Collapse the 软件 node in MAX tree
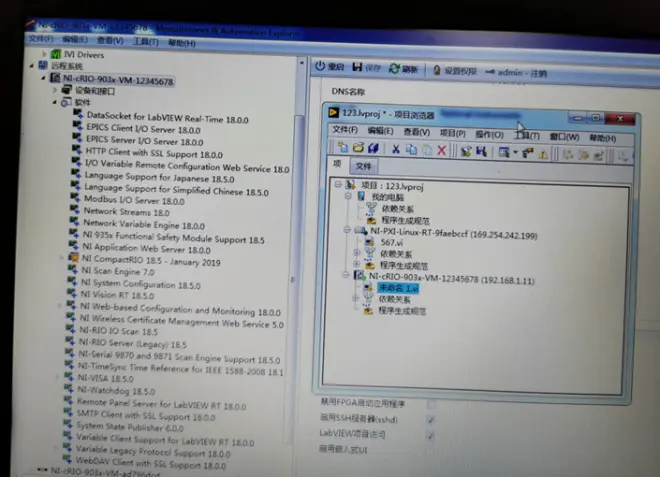The width and height of the screenshot is (660, 477). pos(55,102)
